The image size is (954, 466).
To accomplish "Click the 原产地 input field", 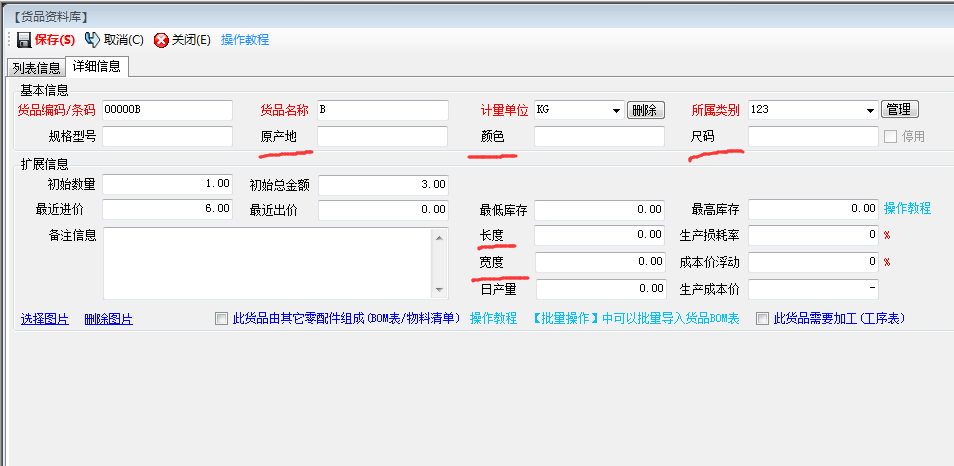I will pyautogui.click(x=382, y=137).
